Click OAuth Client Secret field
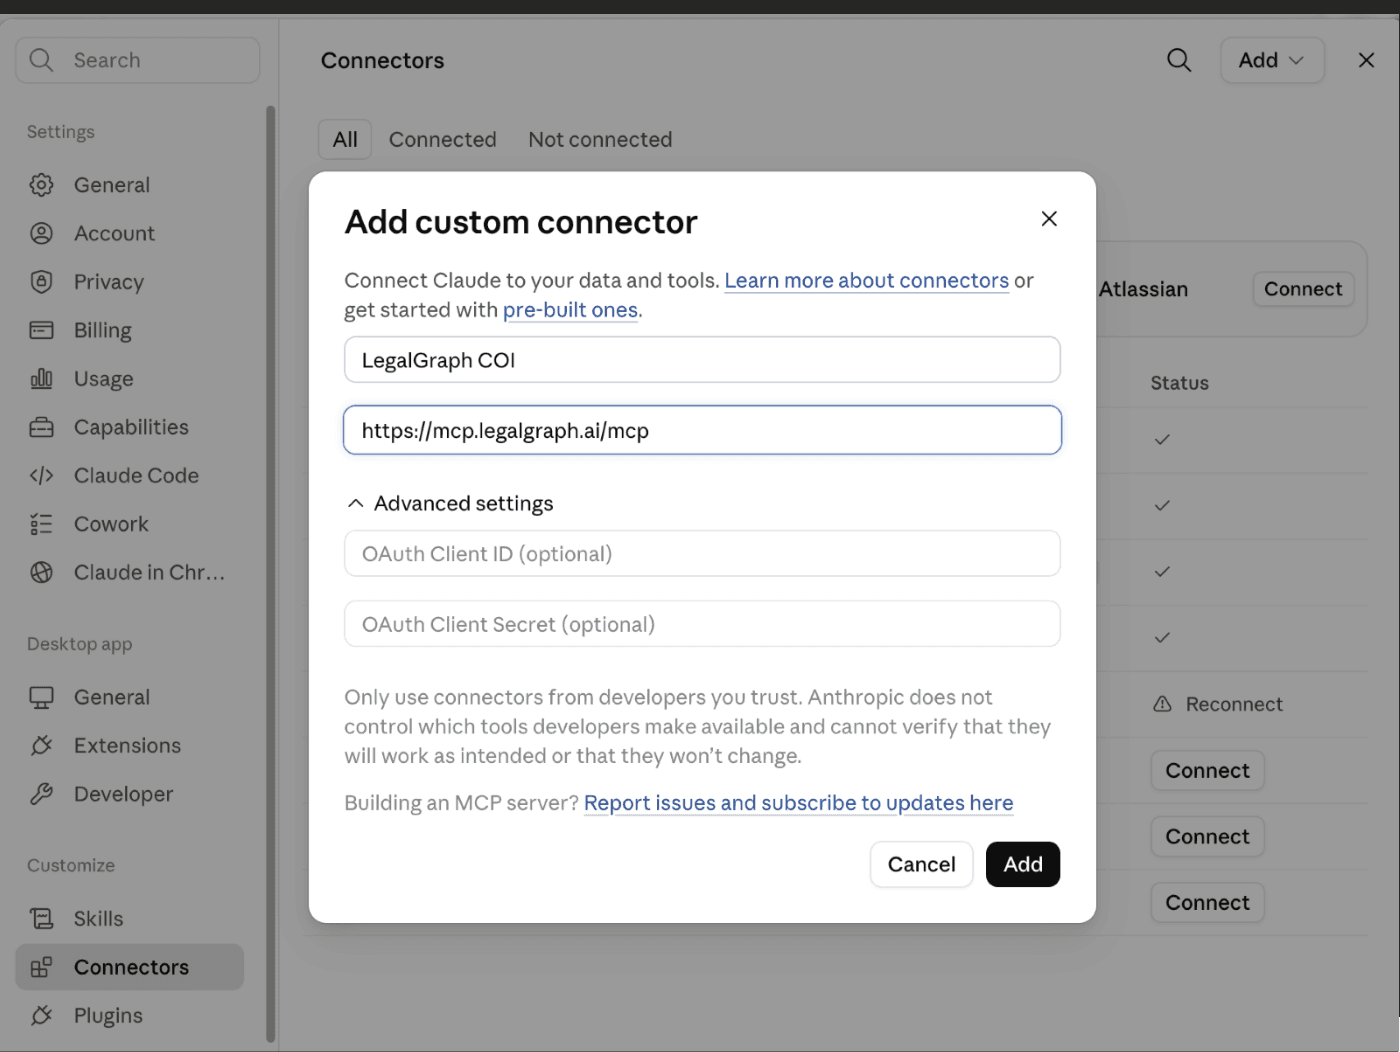The width and height of the screenshot is (1400, 1052). point(702,624)
